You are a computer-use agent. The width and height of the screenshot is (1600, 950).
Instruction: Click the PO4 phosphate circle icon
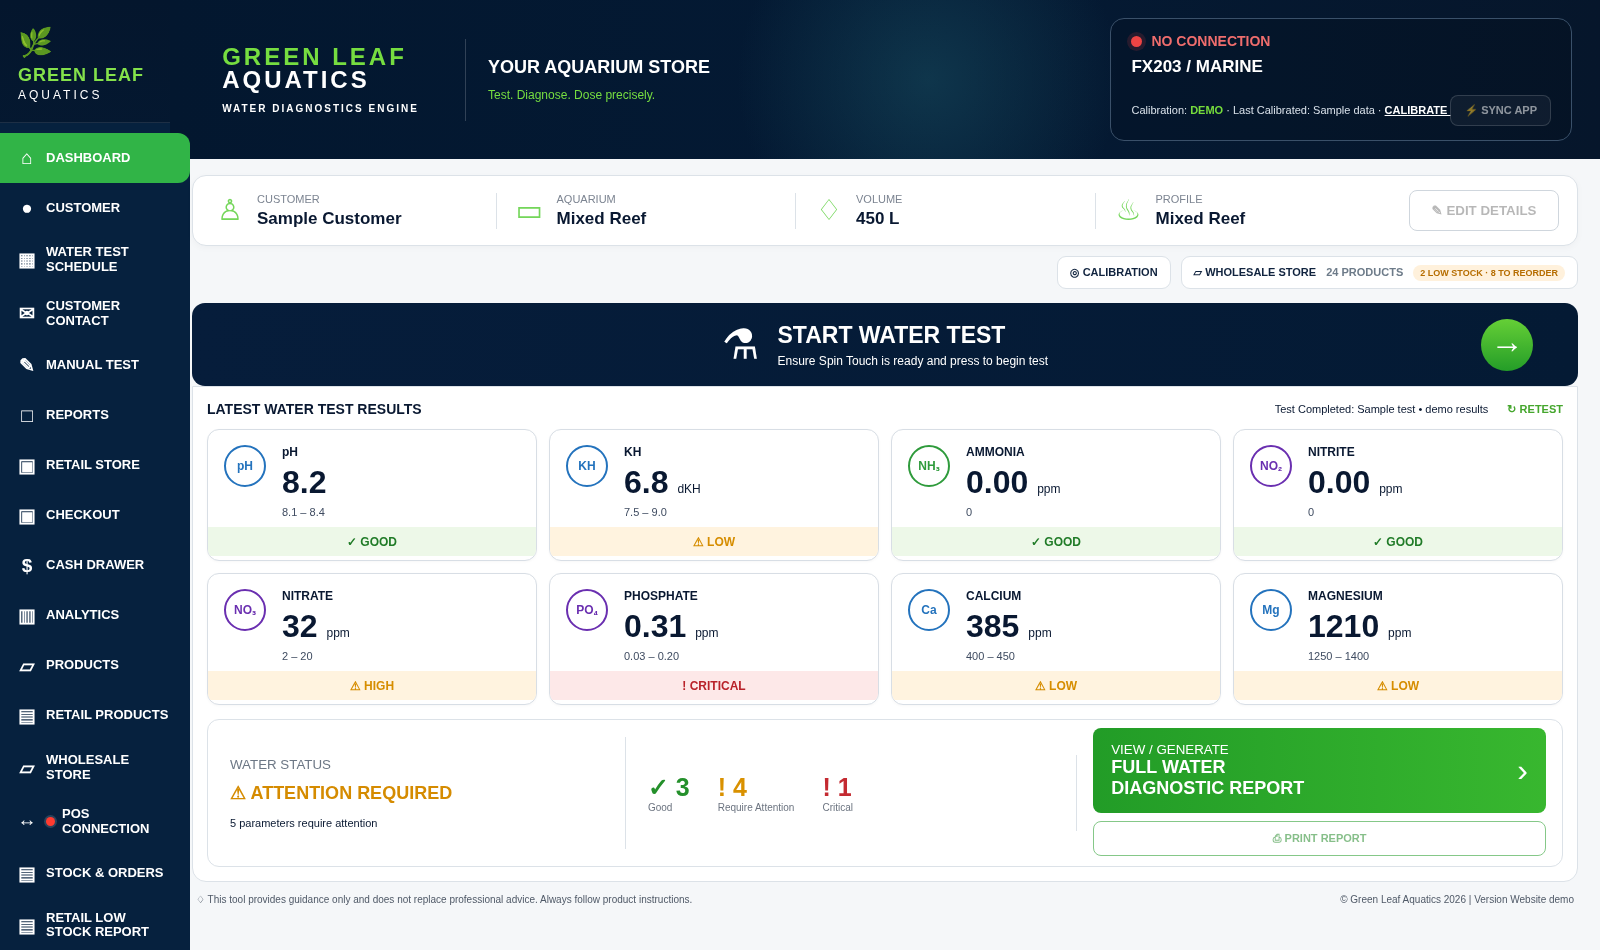point(587,610)
